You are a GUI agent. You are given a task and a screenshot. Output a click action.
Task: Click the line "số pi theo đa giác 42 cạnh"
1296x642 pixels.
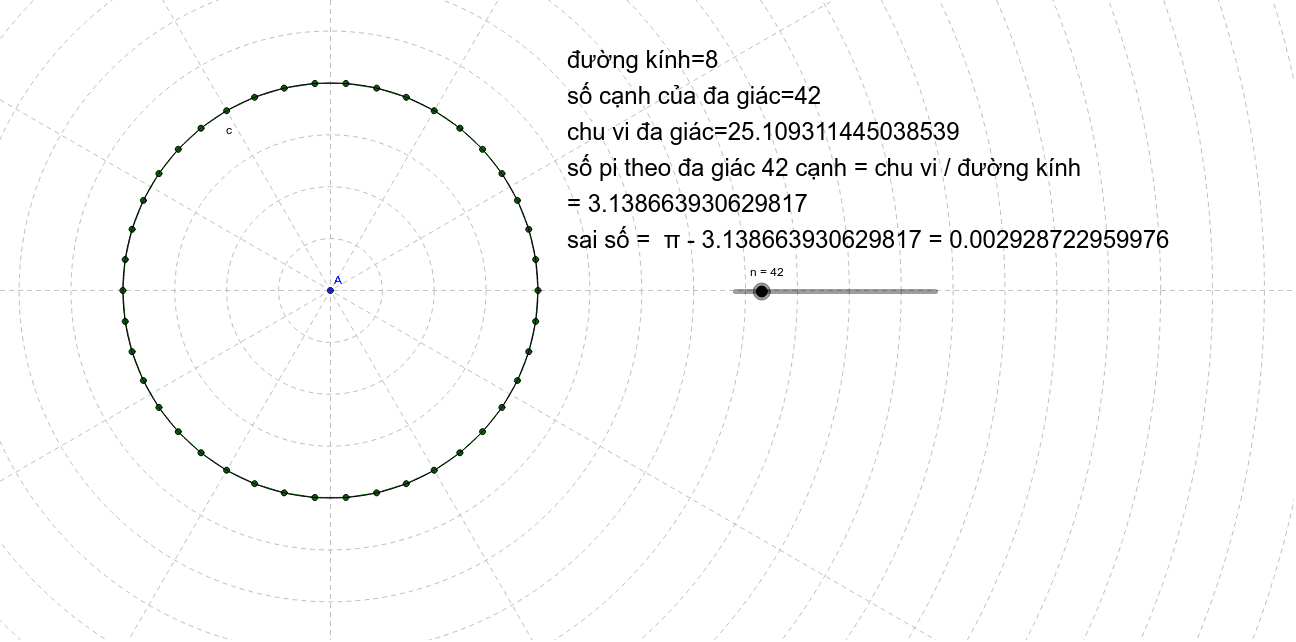point(824,168)
